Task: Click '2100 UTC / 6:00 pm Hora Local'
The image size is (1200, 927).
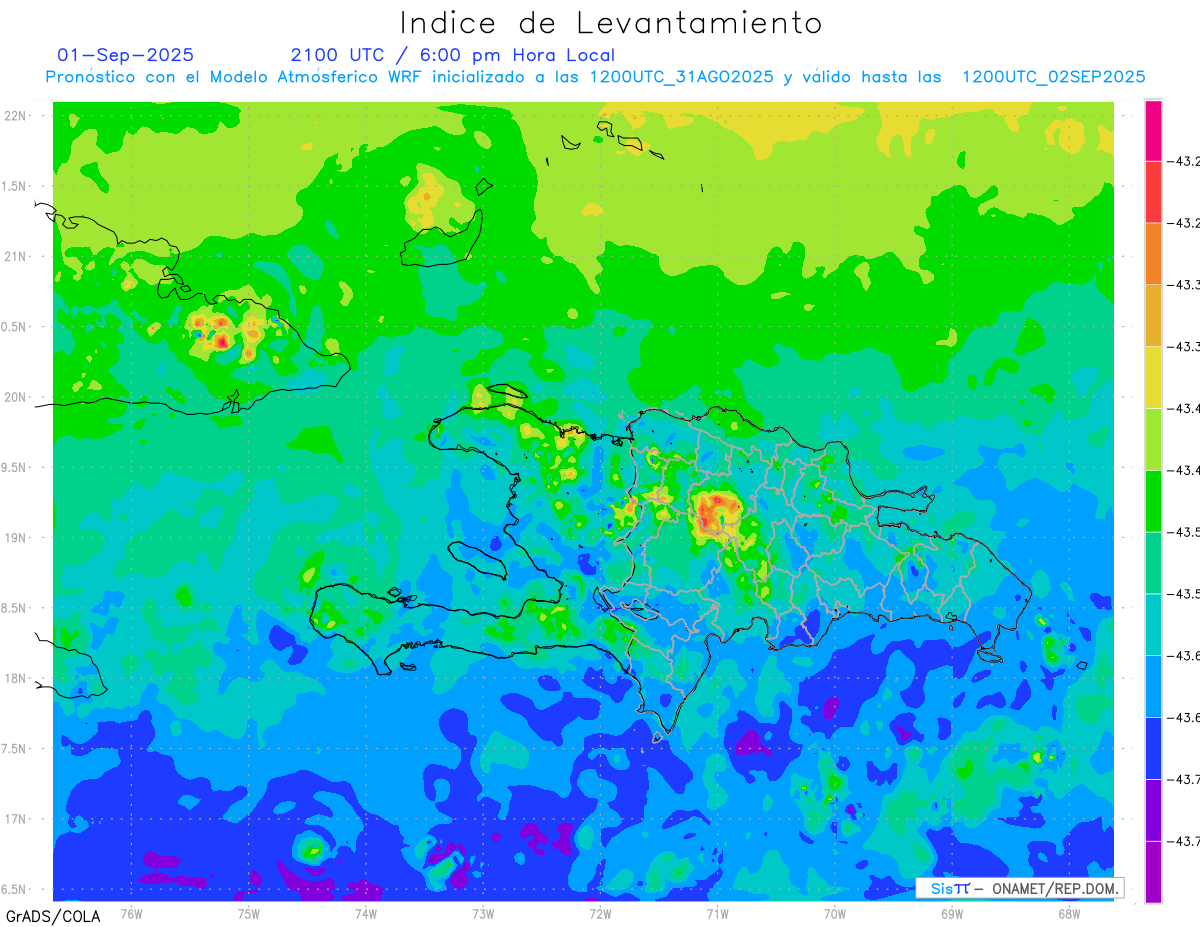Action: [453, 55]
